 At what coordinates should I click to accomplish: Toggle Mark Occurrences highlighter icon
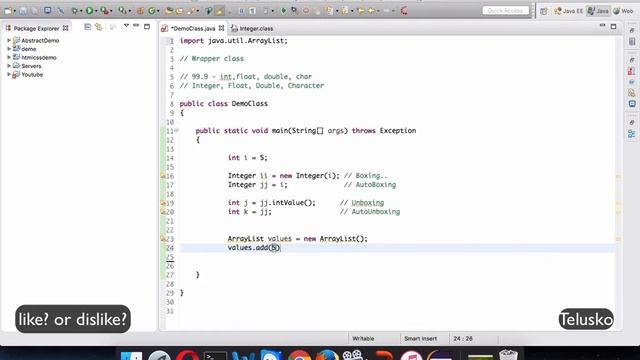click(220, 11)
